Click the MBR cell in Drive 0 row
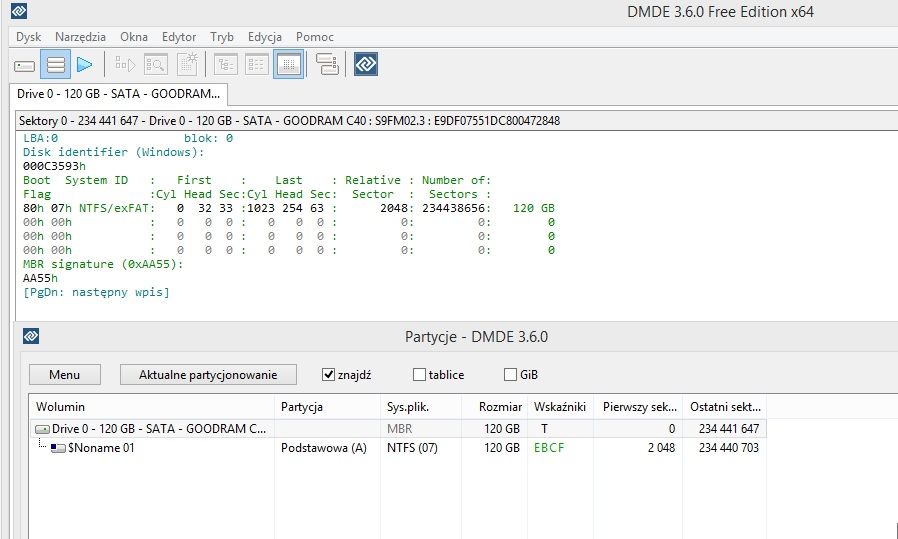The height and width of the screenshot is (539, 898). 399,428
